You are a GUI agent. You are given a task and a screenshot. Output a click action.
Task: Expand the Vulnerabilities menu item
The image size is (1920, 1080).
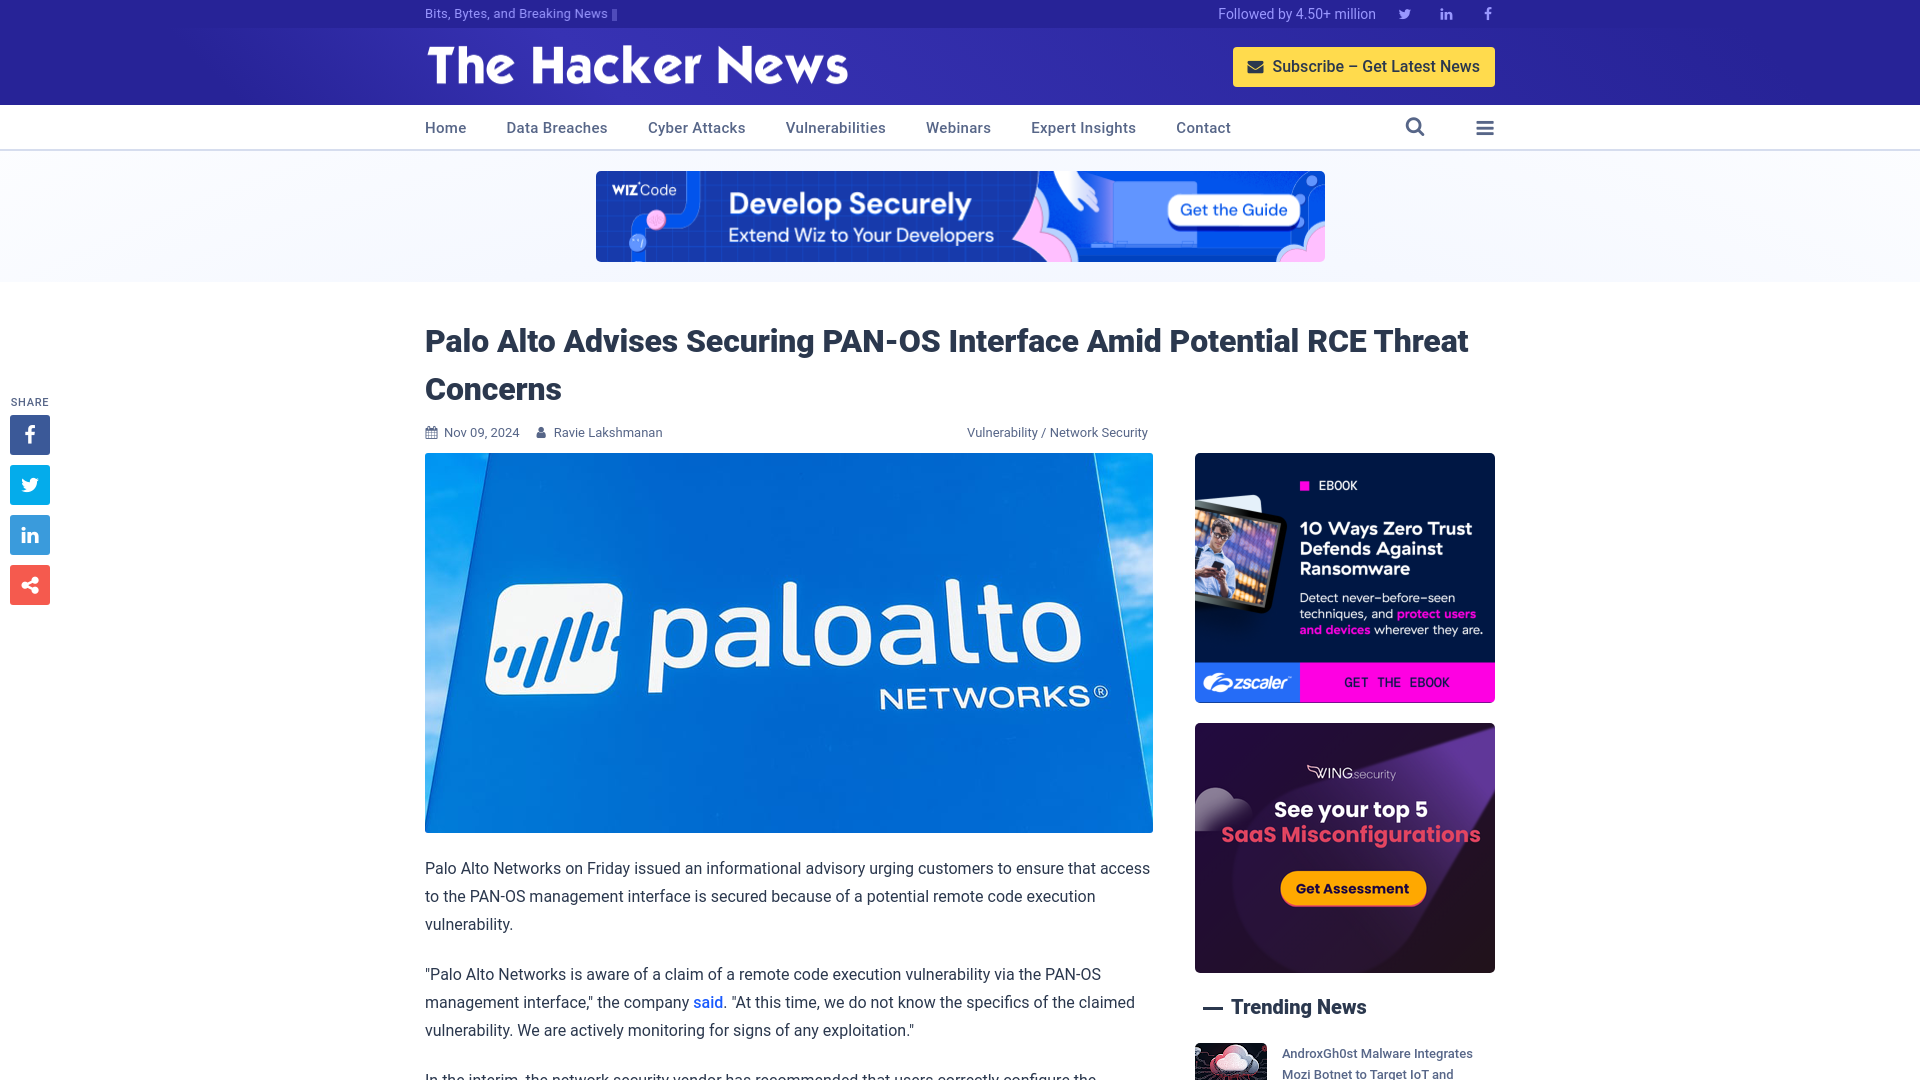836,128
